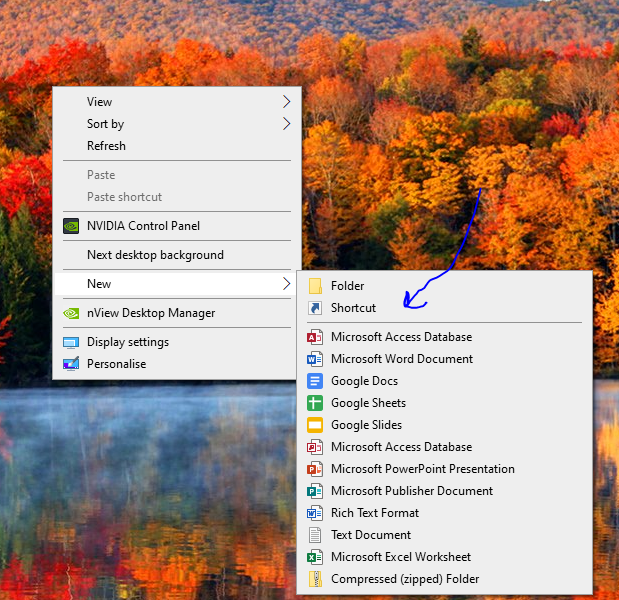Click the Personalise icon

coord(71,364)
